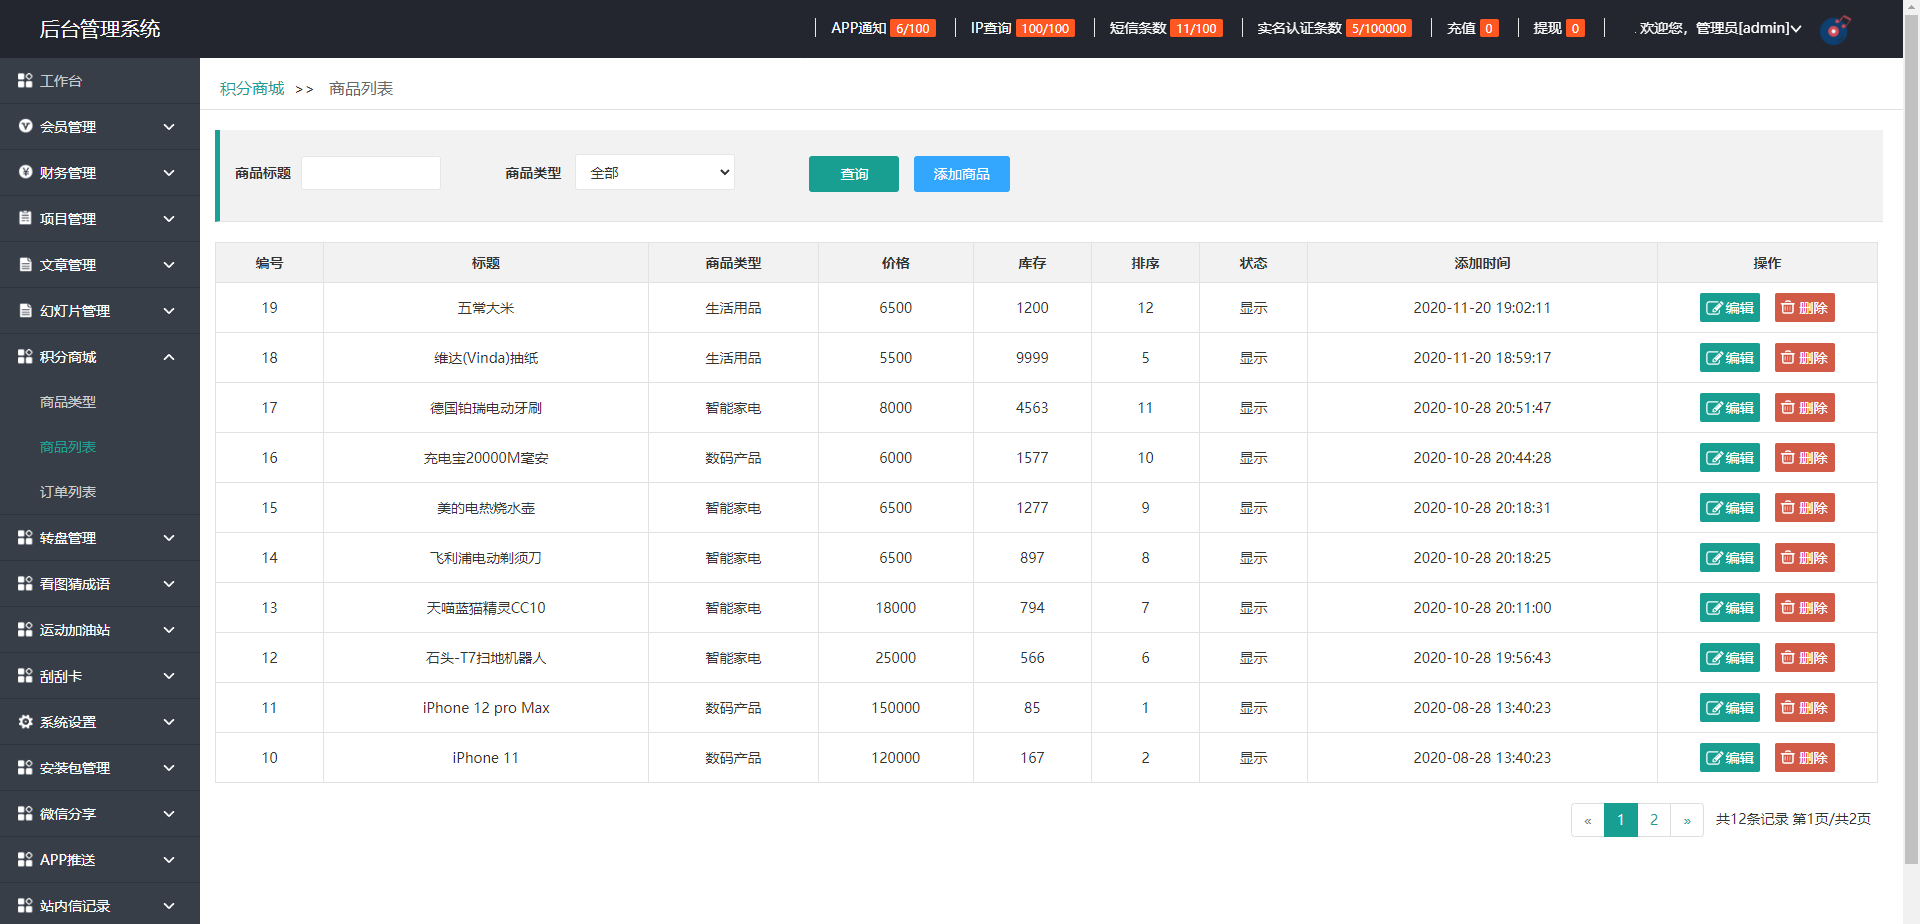Screen dimensions: 1920x924
Task: Click the 查询 search button
Action: [x=853, y=174]
